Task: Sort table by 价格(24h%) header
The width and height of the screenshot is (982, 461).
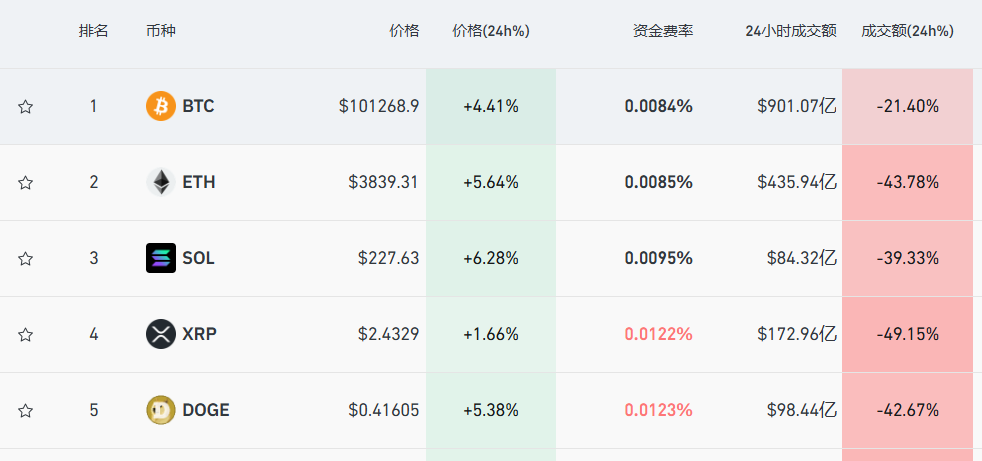Action: click(x=490, y=31)
